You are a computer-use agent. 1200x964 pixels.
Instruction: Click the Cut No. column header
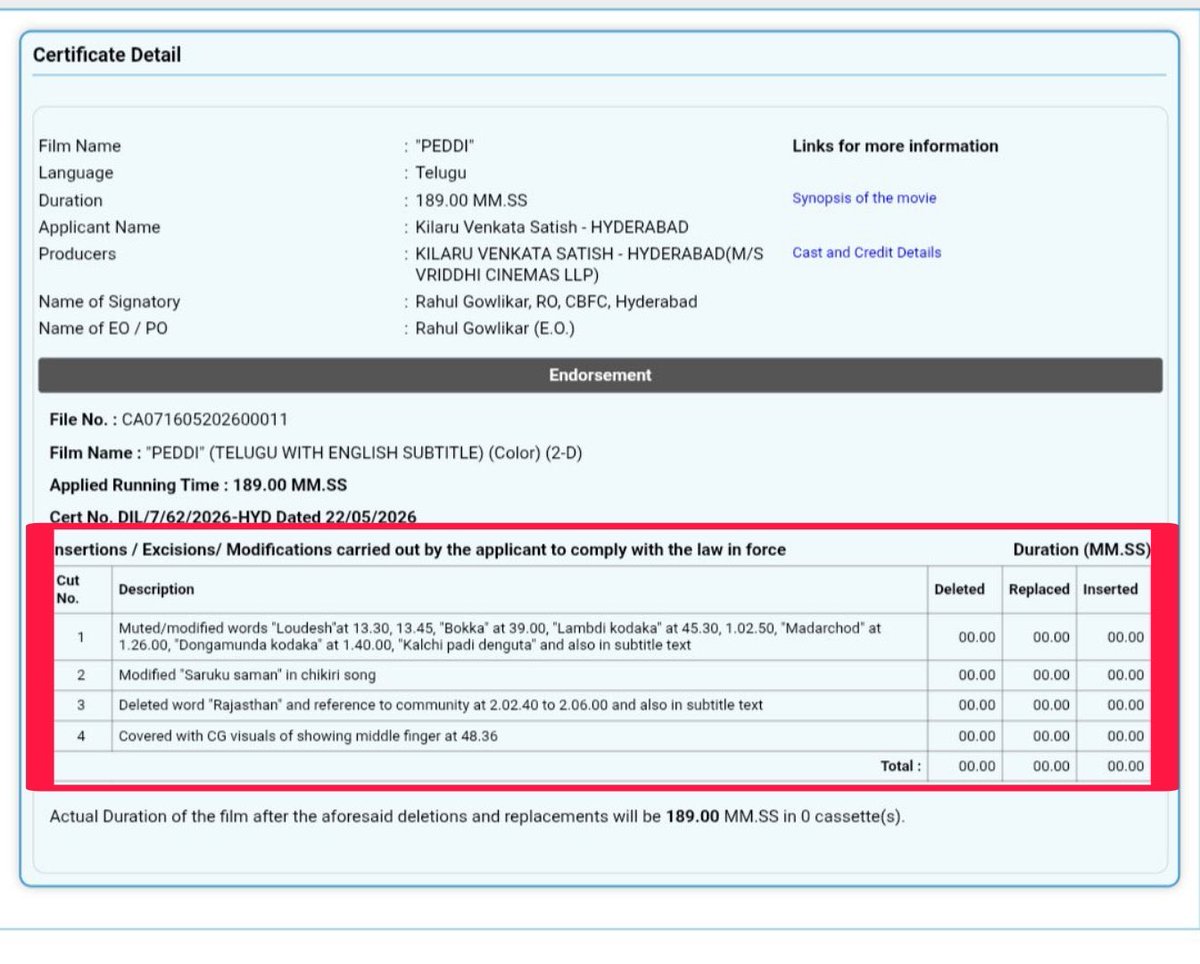pos(68,589)
